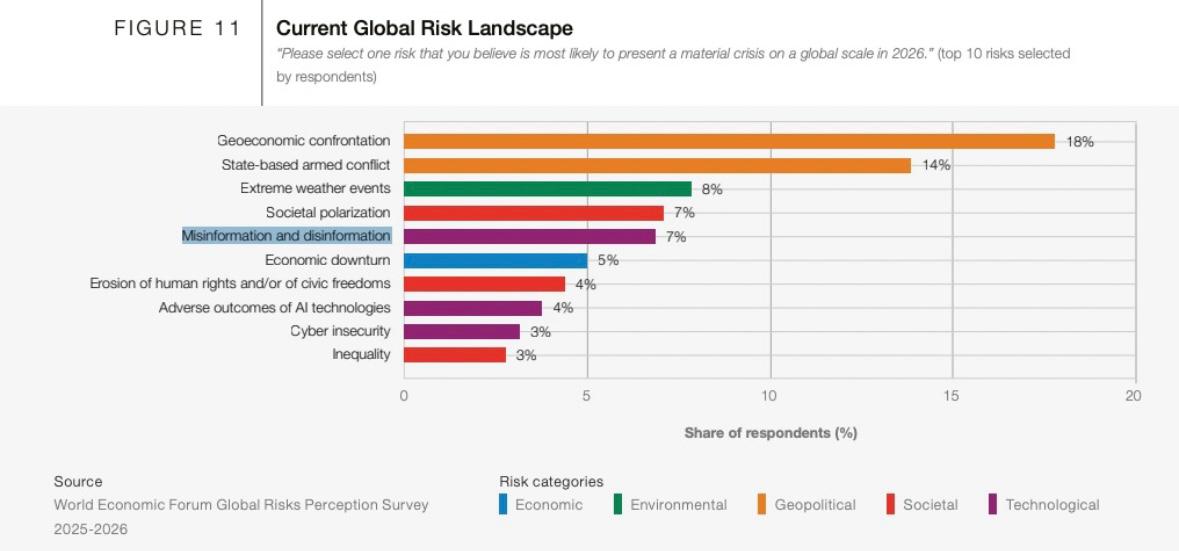Click the World Economic Forum source text
This screenshot has height=551, width=1179.
(x=241, y=505)
